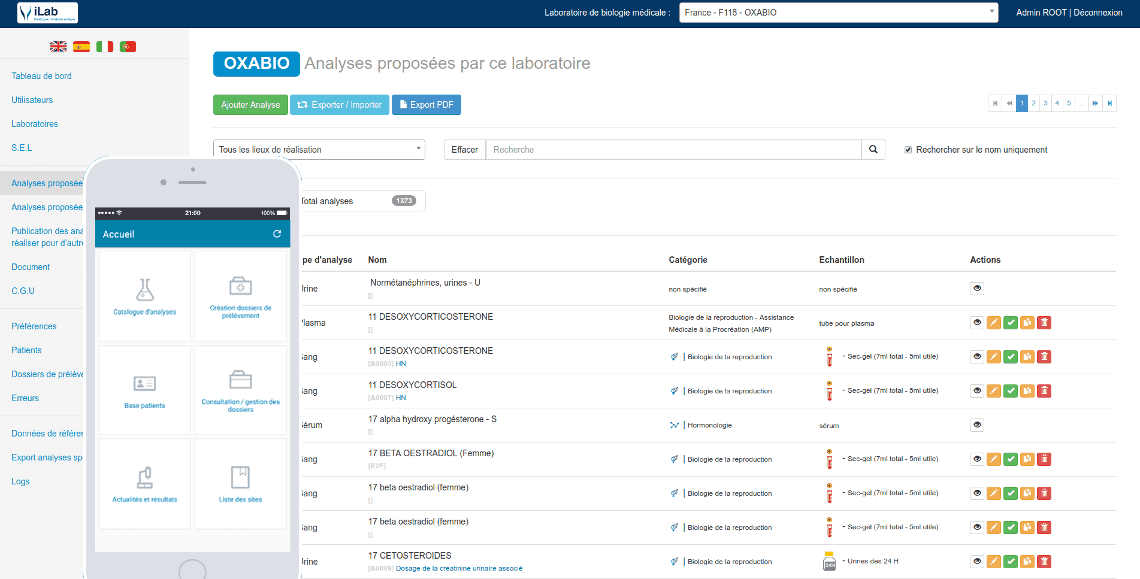Open Catalogue d'analyses tile on phone
Screen dimensions: 1140x579
145,297
